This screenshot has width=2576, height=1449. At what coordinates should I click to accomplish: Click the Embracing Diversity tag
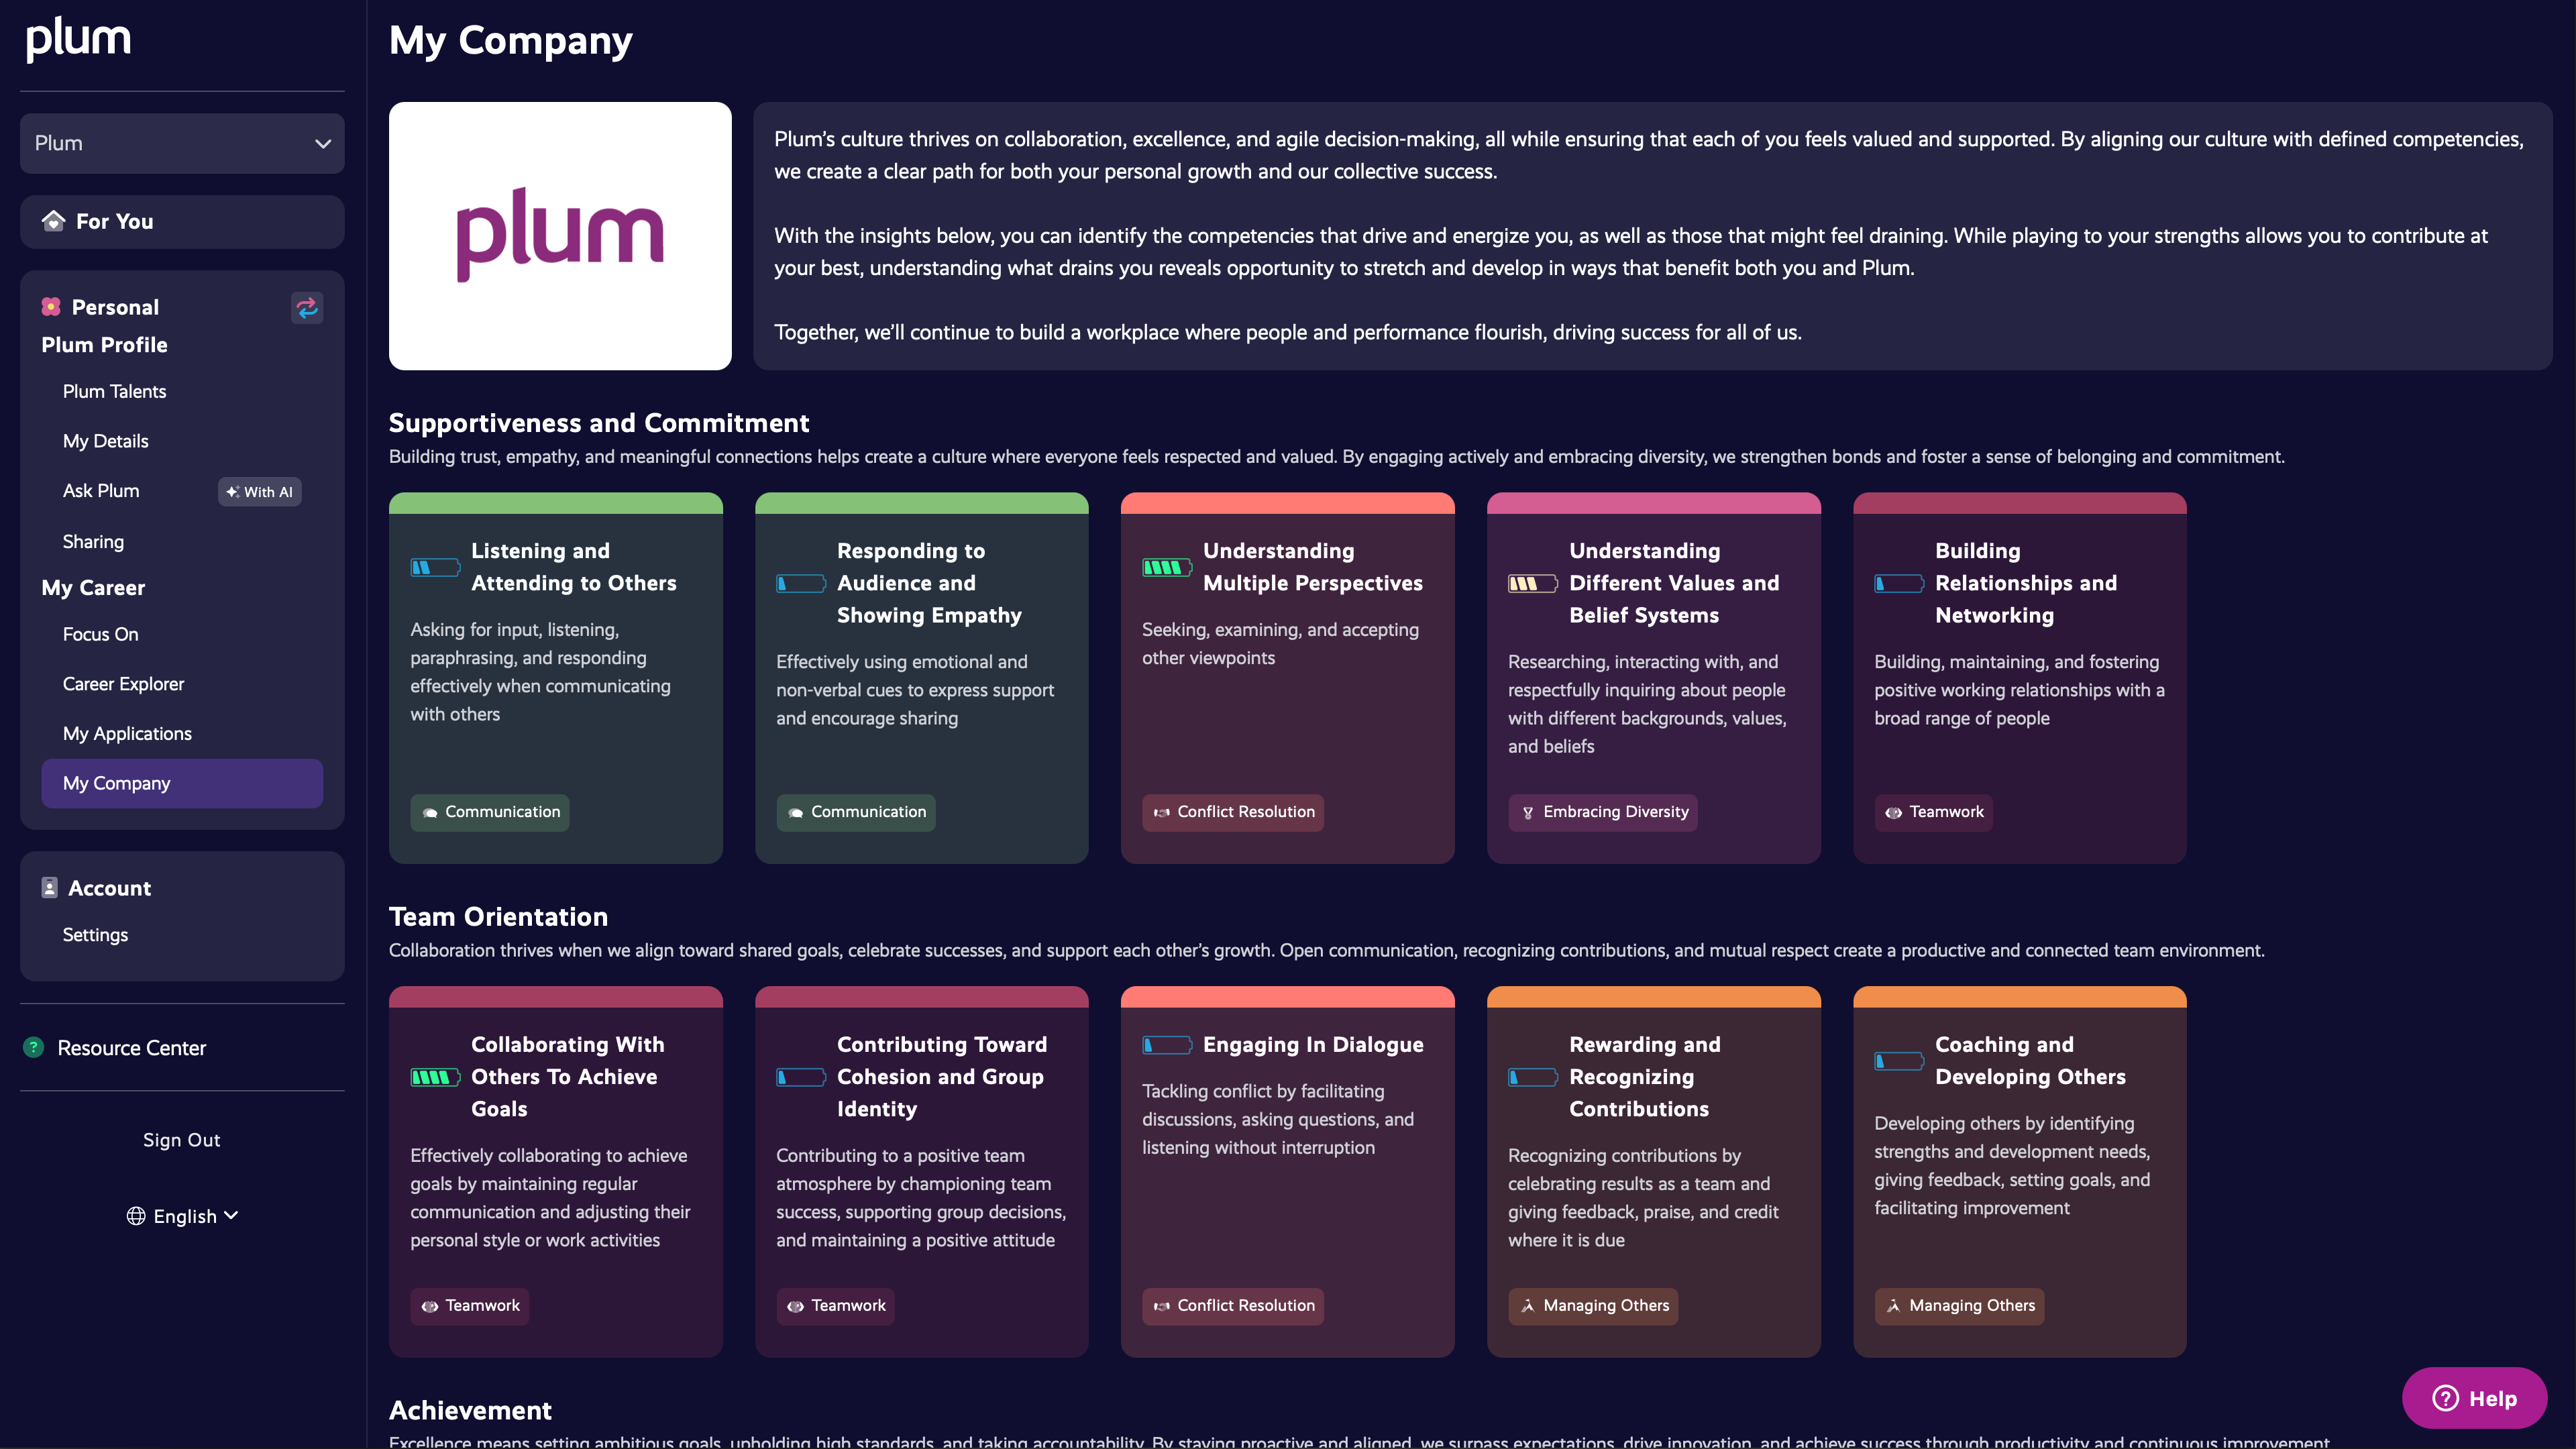point(1602,812)
